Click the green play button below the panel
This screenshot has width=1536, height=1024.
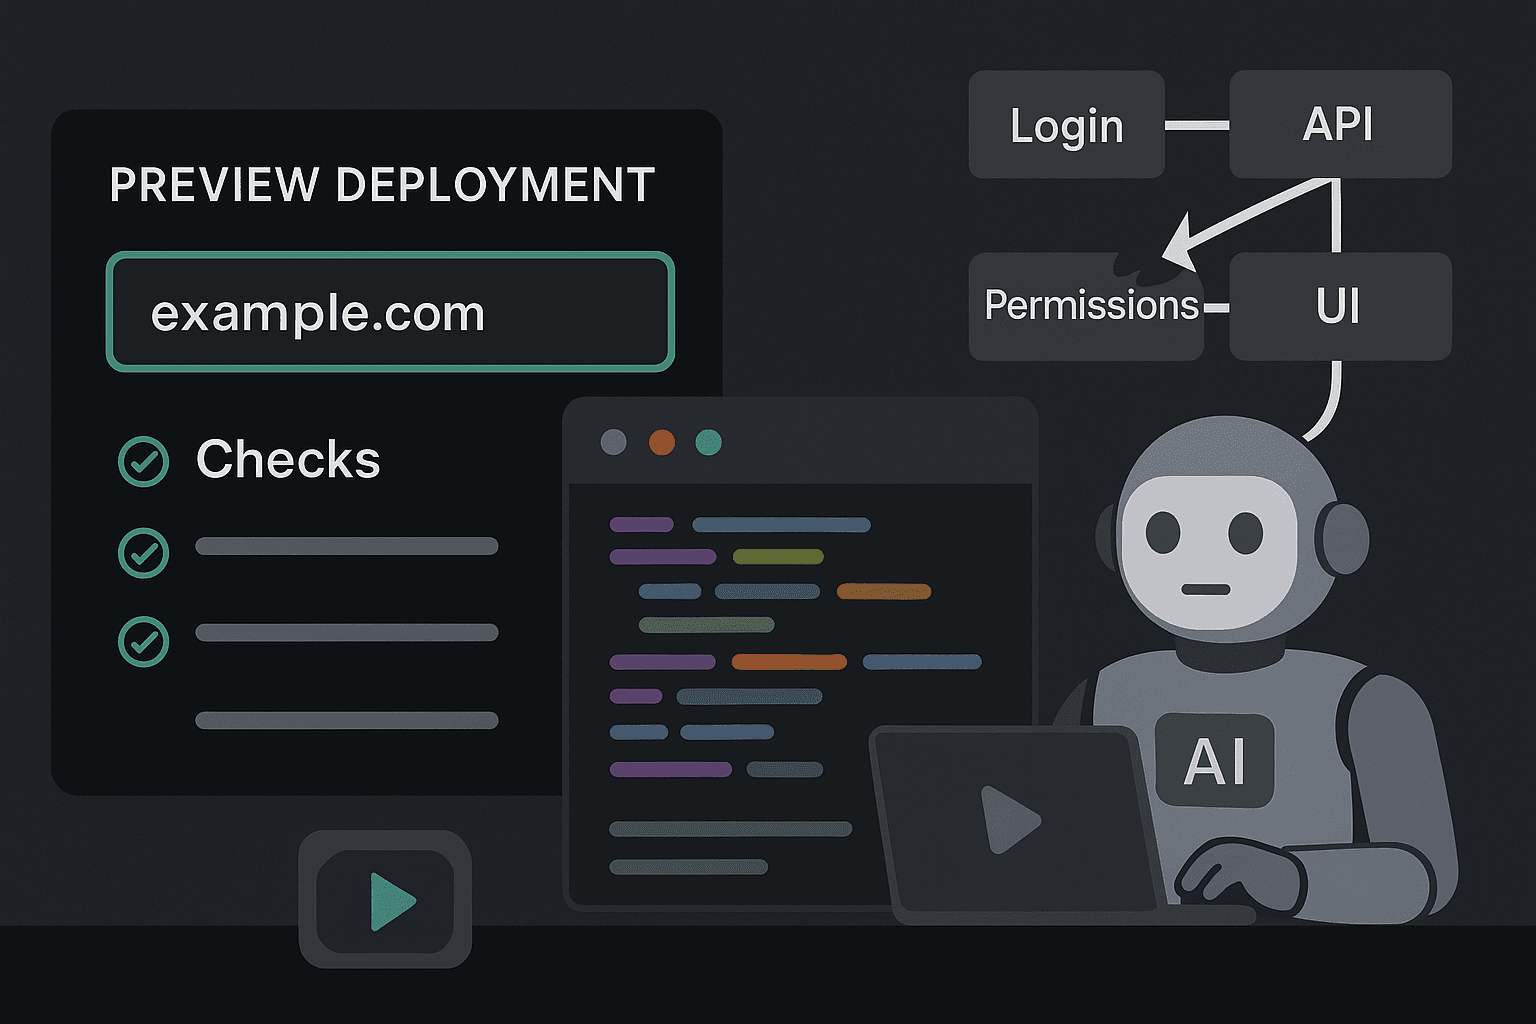pyautogui.click(x=385, y=900)
